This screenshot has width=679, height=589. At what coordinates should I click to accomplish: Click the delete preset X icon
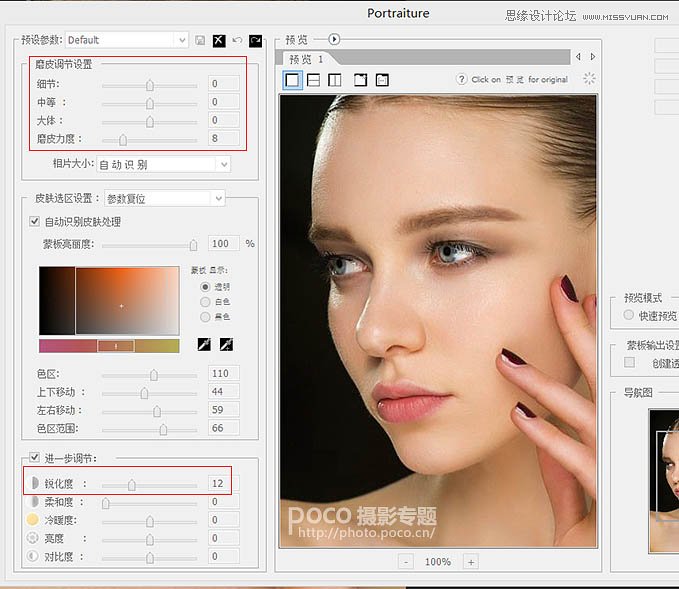point(219,40)
